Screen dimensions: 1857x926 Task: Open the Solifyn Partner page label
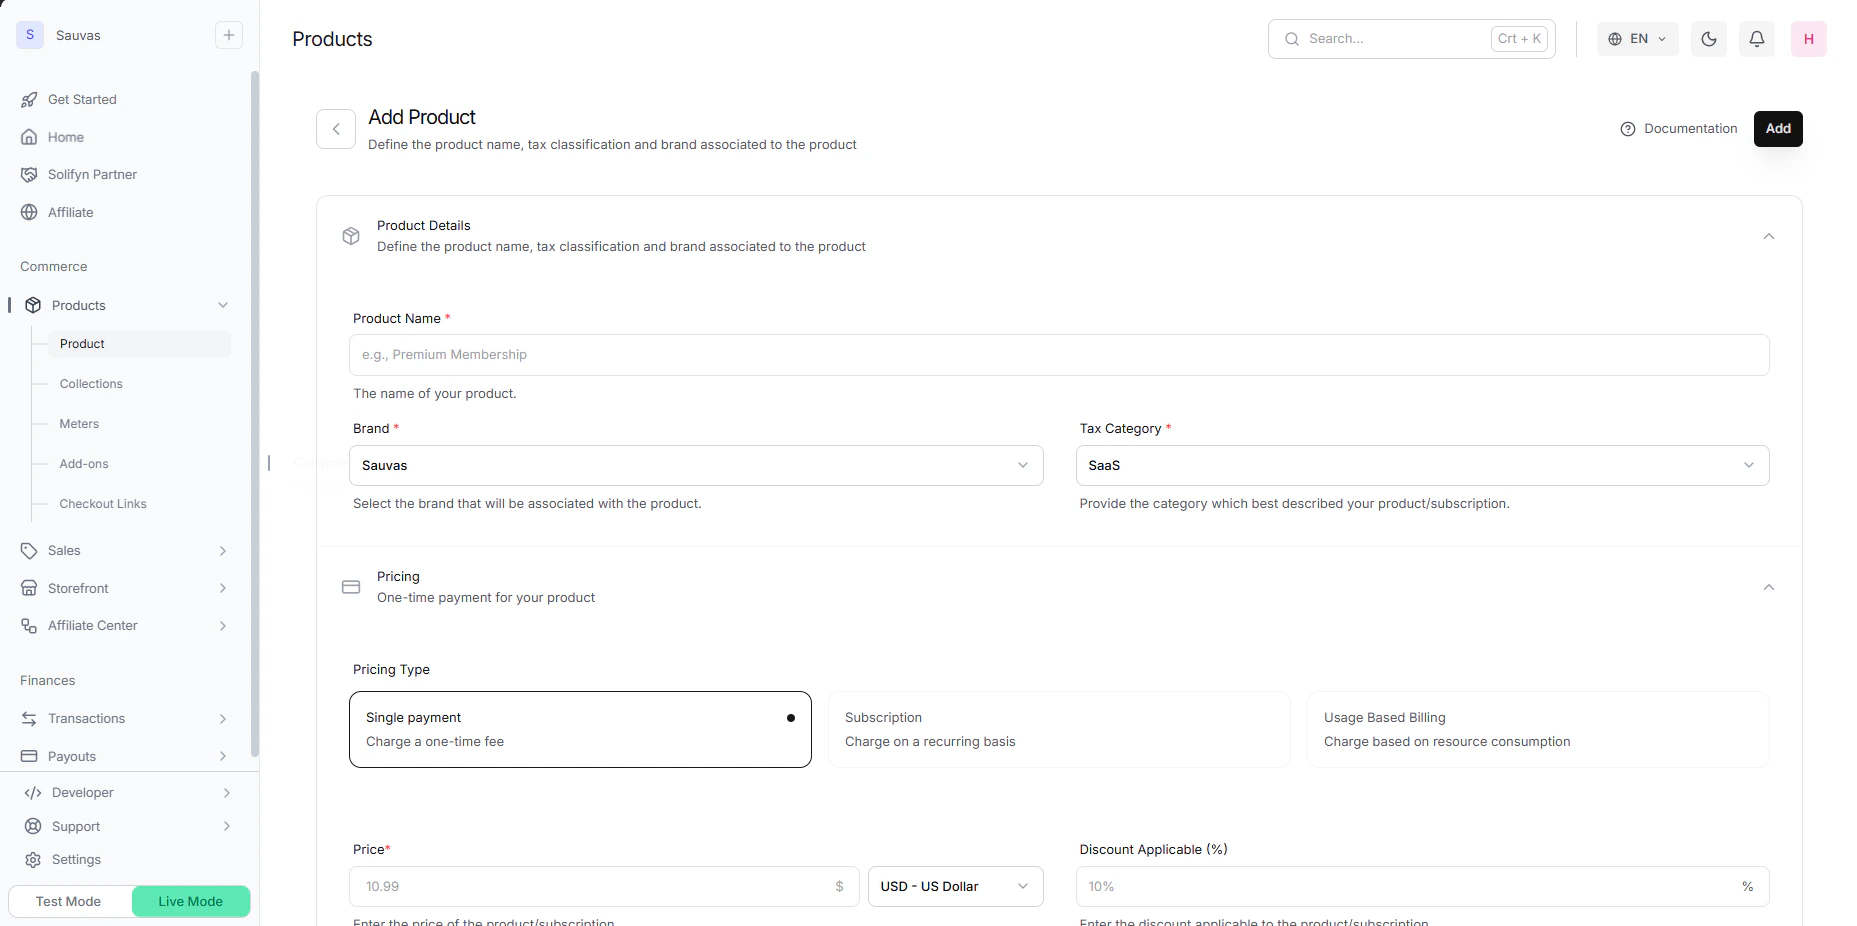click(x=92, y=175)
